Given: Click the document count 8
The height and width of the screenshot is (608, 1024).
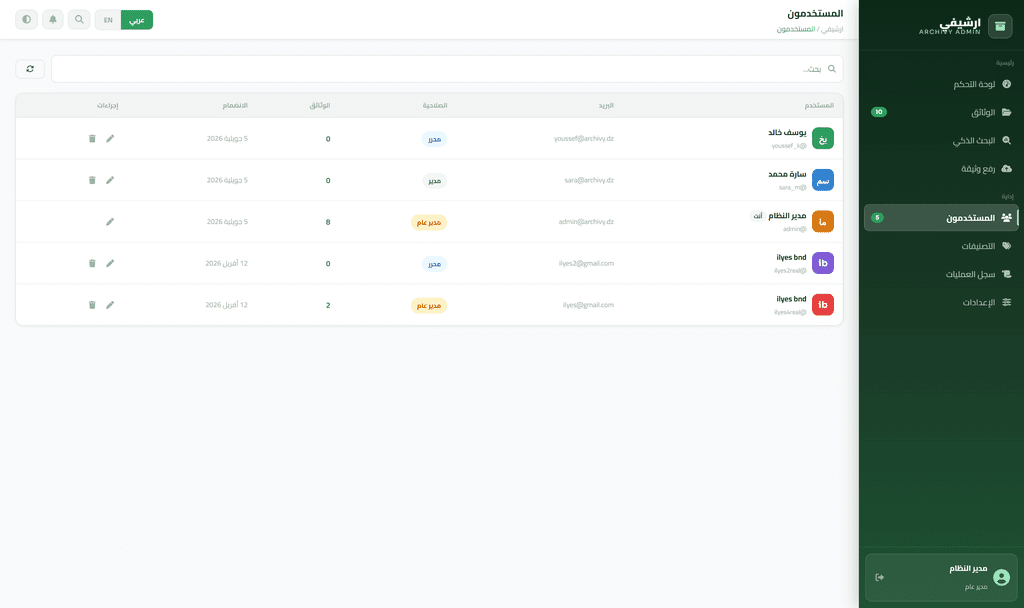Looking at the screenshot, I should point(328,222).
